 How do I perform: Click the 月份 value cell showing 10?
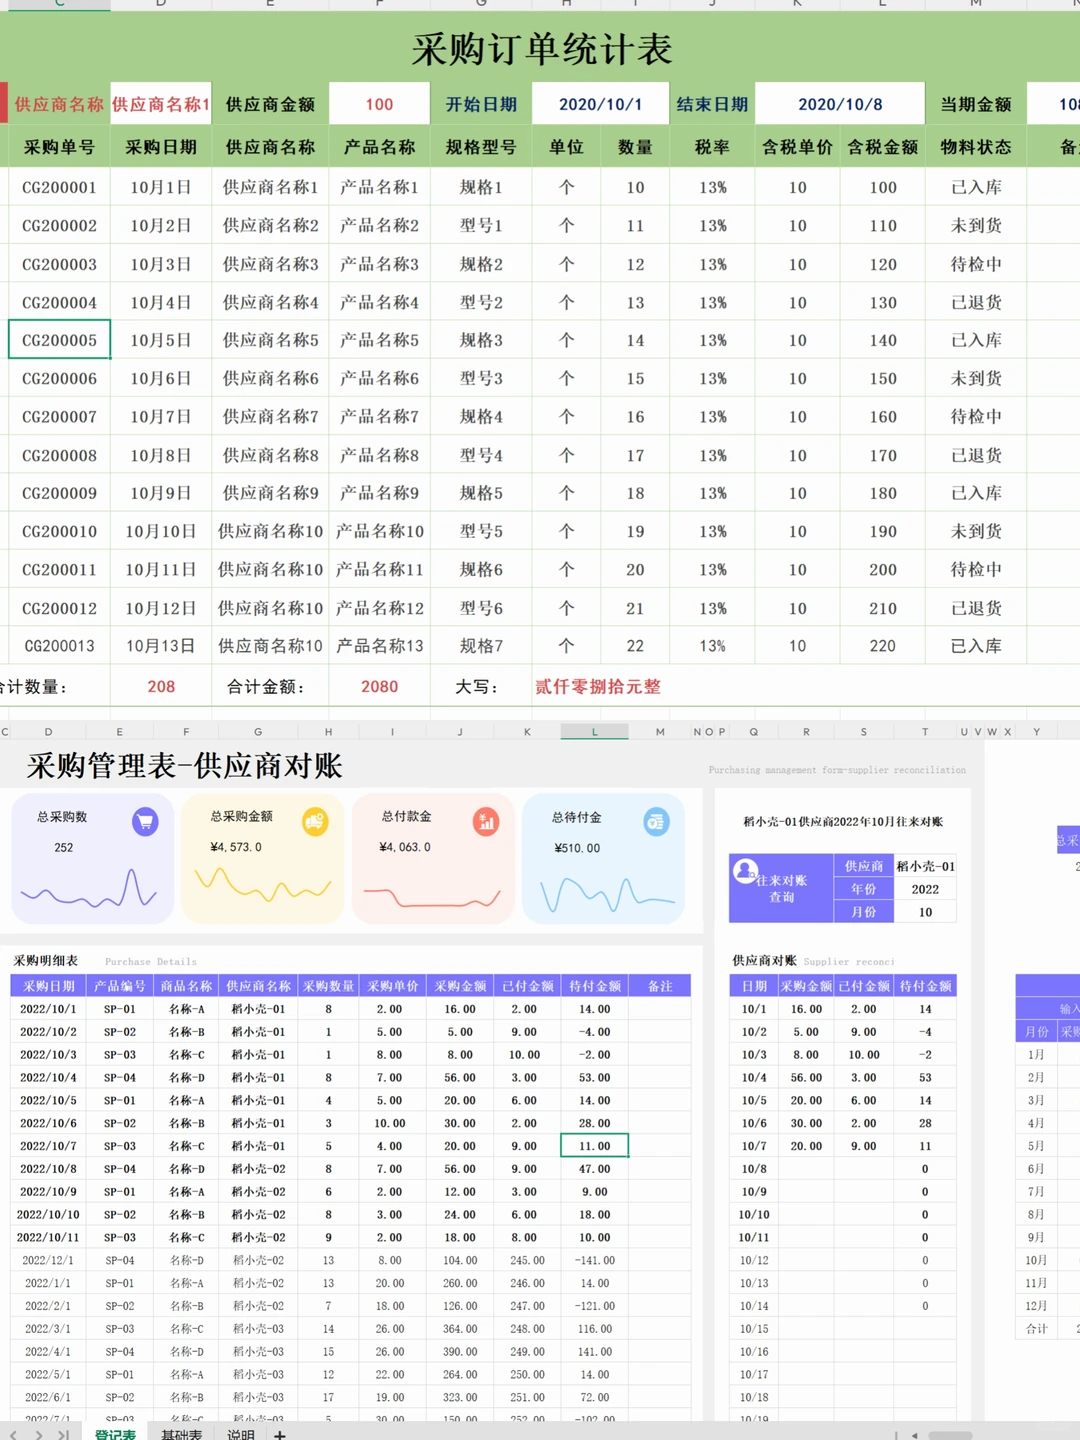tap(925, 912)
